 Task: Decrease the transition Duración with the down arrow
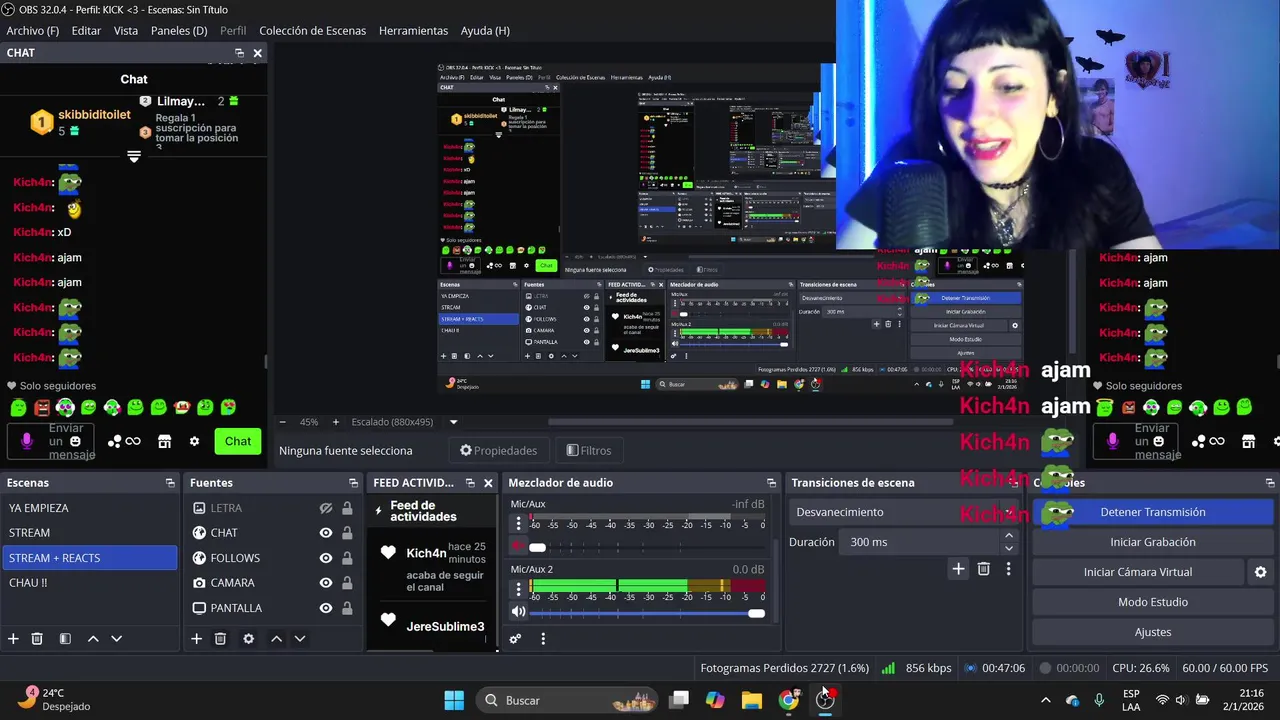(x=1008, y=548)
